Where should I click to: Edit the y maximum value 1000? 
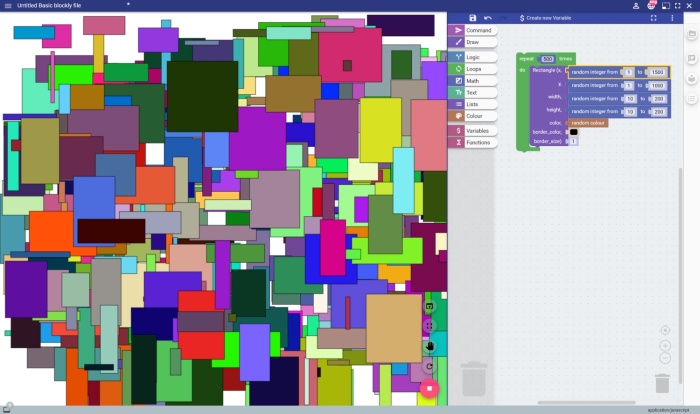click(657, 85)
